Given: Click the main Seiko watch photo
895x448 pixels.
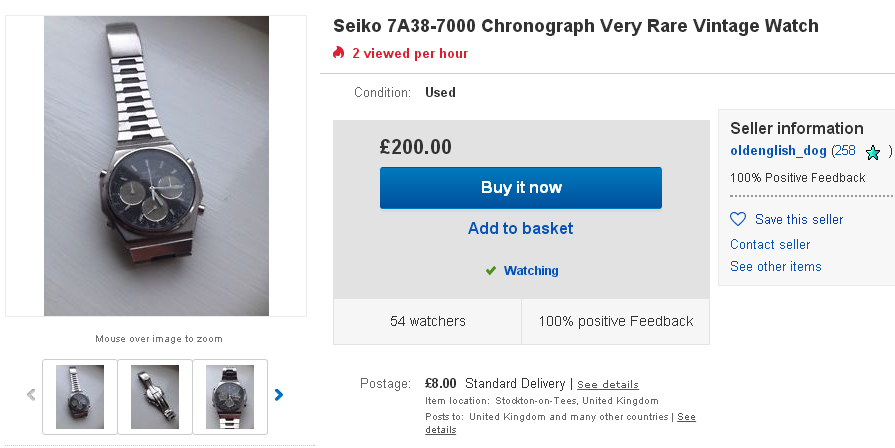Looking at the screenshot, I should click(x=156, y=165).
